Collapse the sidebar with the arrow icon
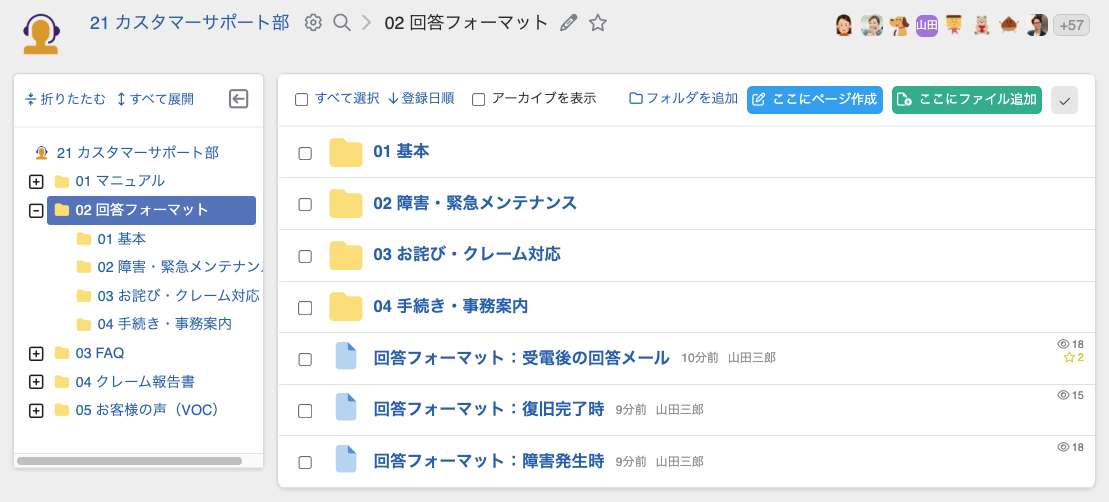 pyautogui.click(x=238, y=98)
